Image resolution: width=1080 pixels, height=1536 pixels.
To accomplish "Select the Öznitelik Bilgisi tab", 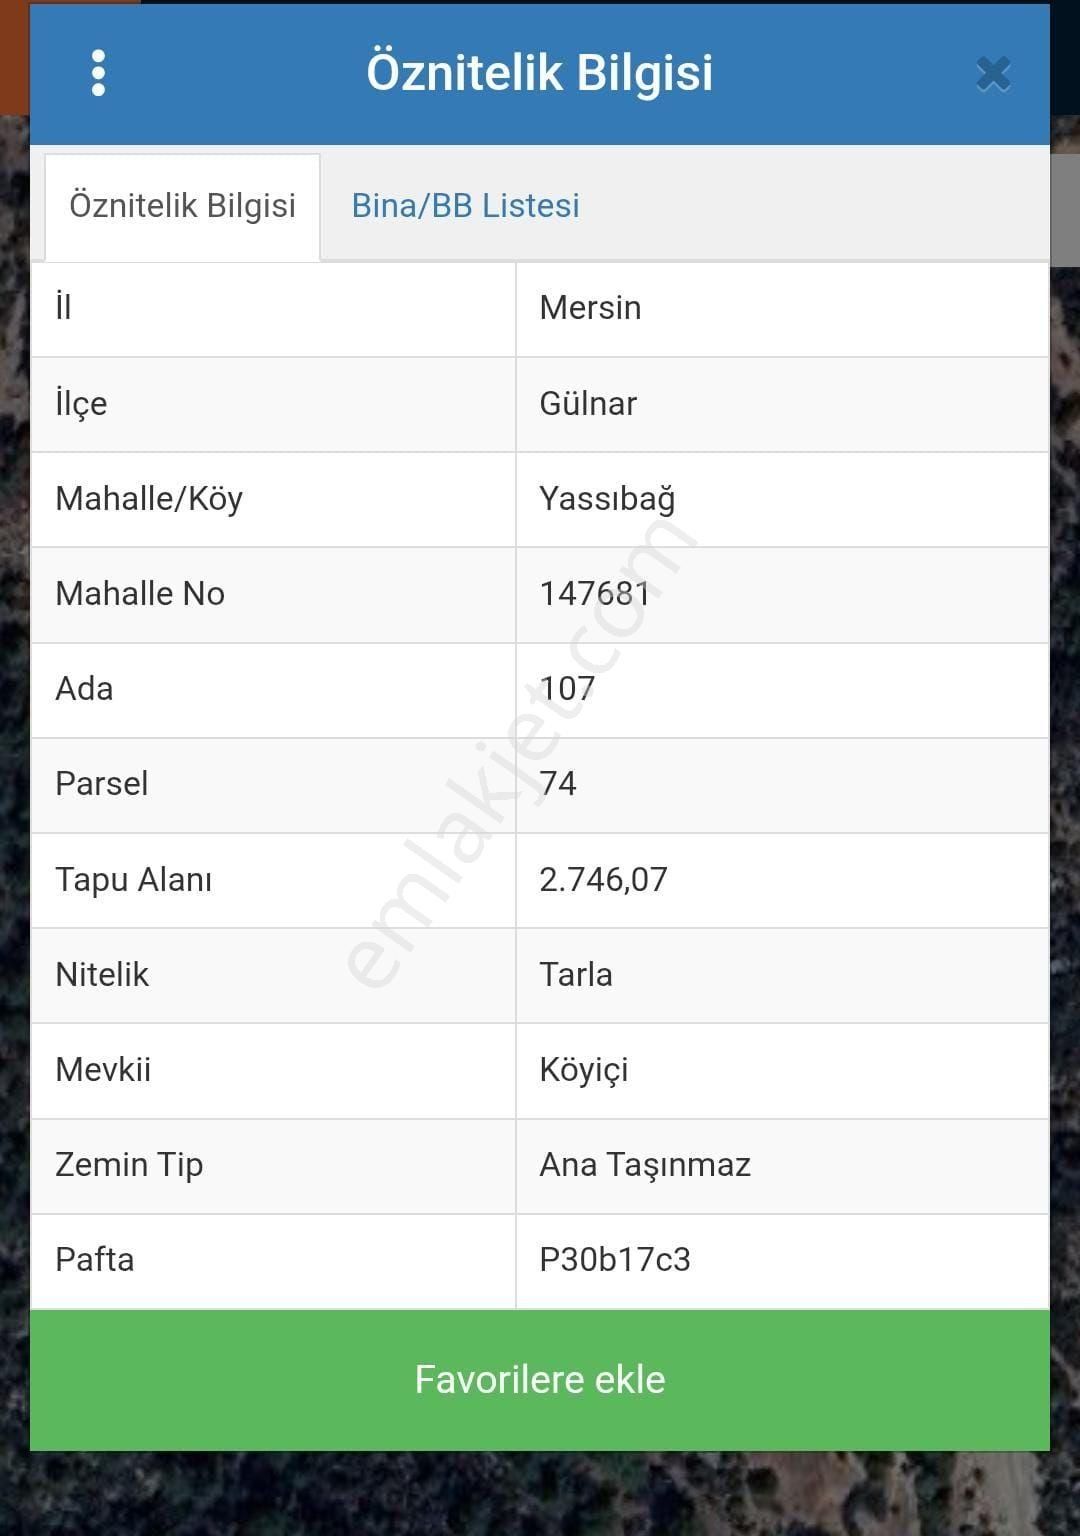I will tap(182, 206).
